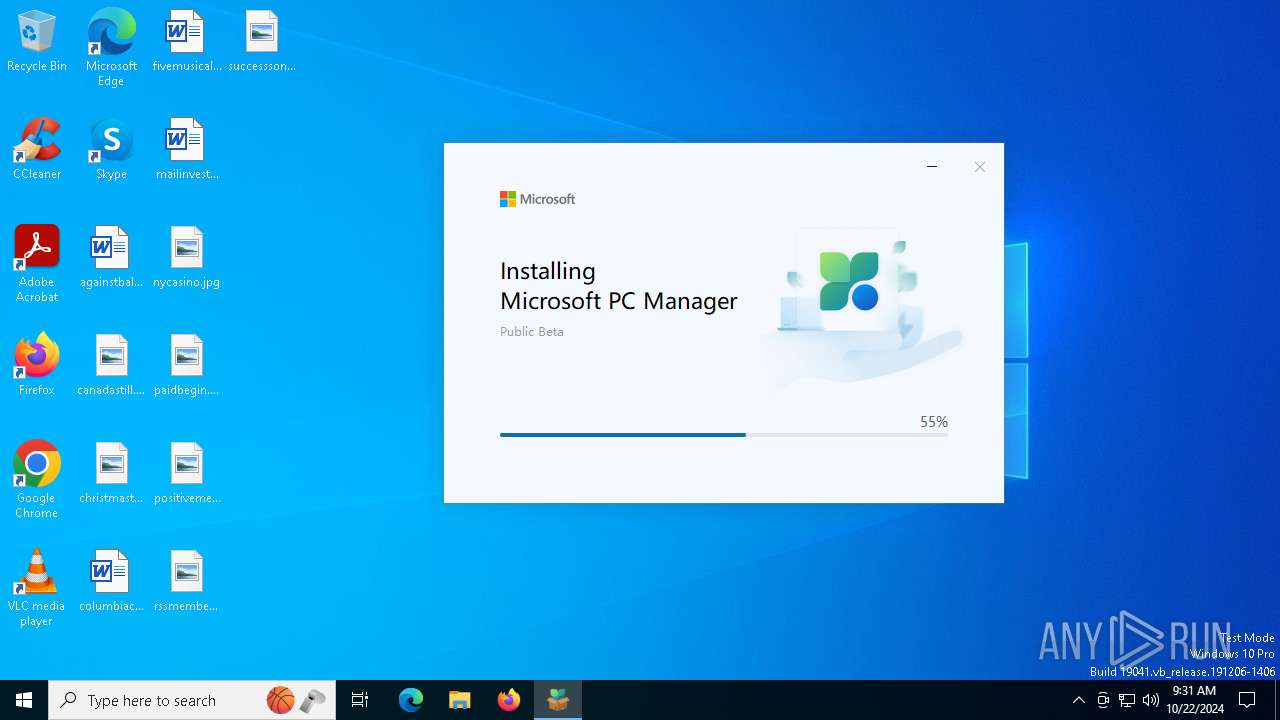Select the nycasino.jpg image file
The image size is (1280, 720).
[x=187, y=258]
